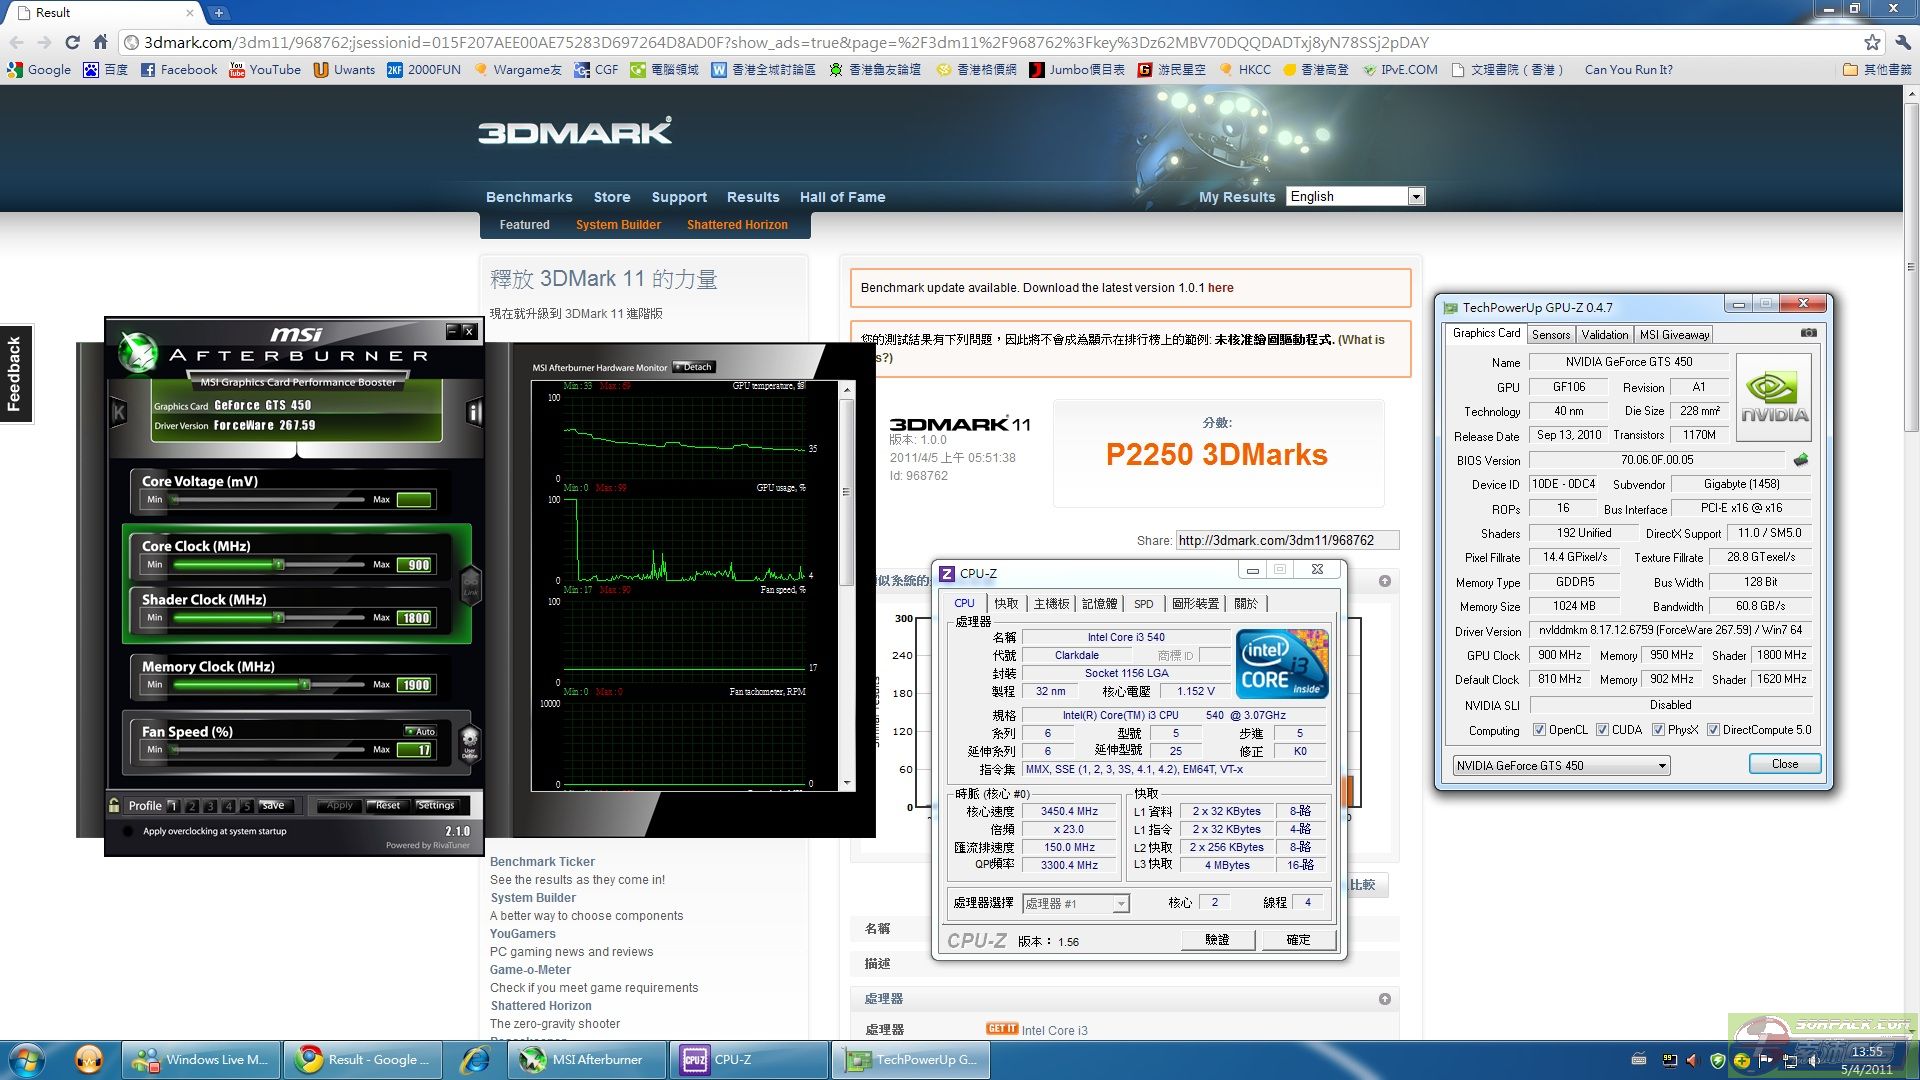Open Afterburner info panel via the 'i' icon

pos(474,412)
